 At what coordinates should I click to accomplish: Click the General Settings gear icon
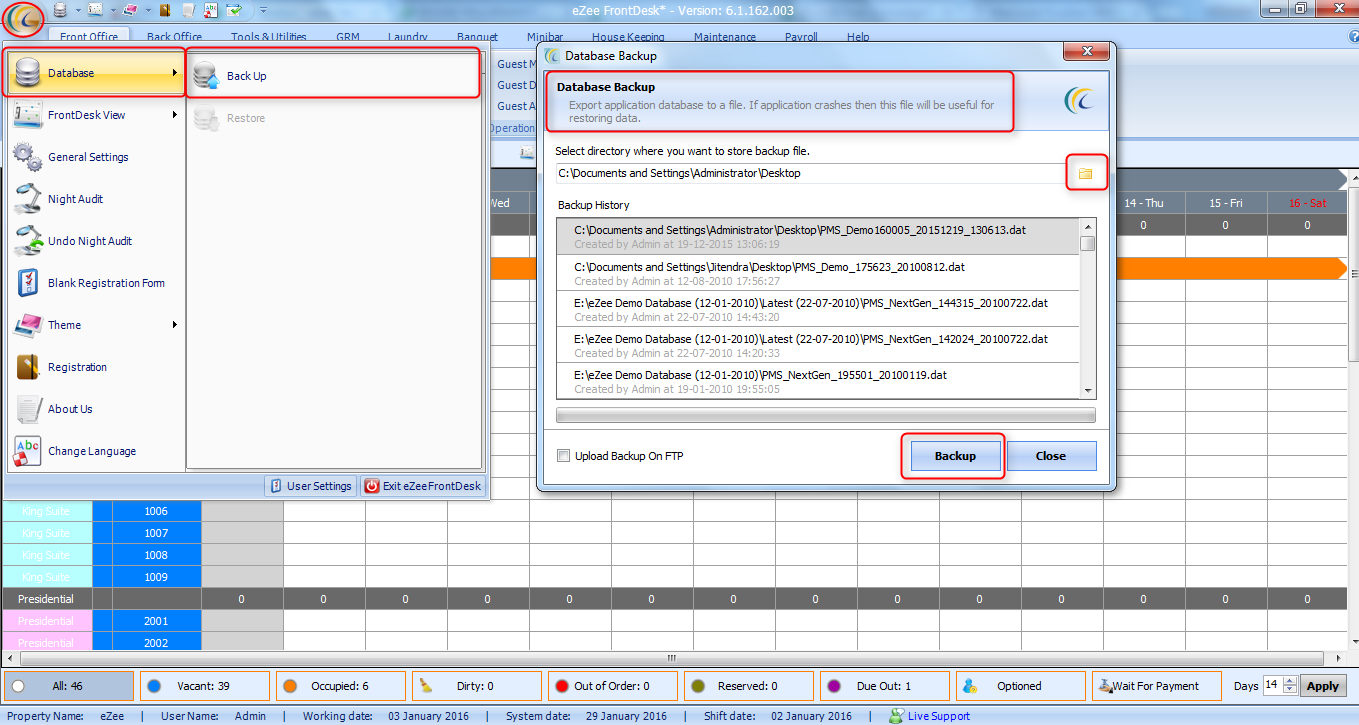(28, 157)
